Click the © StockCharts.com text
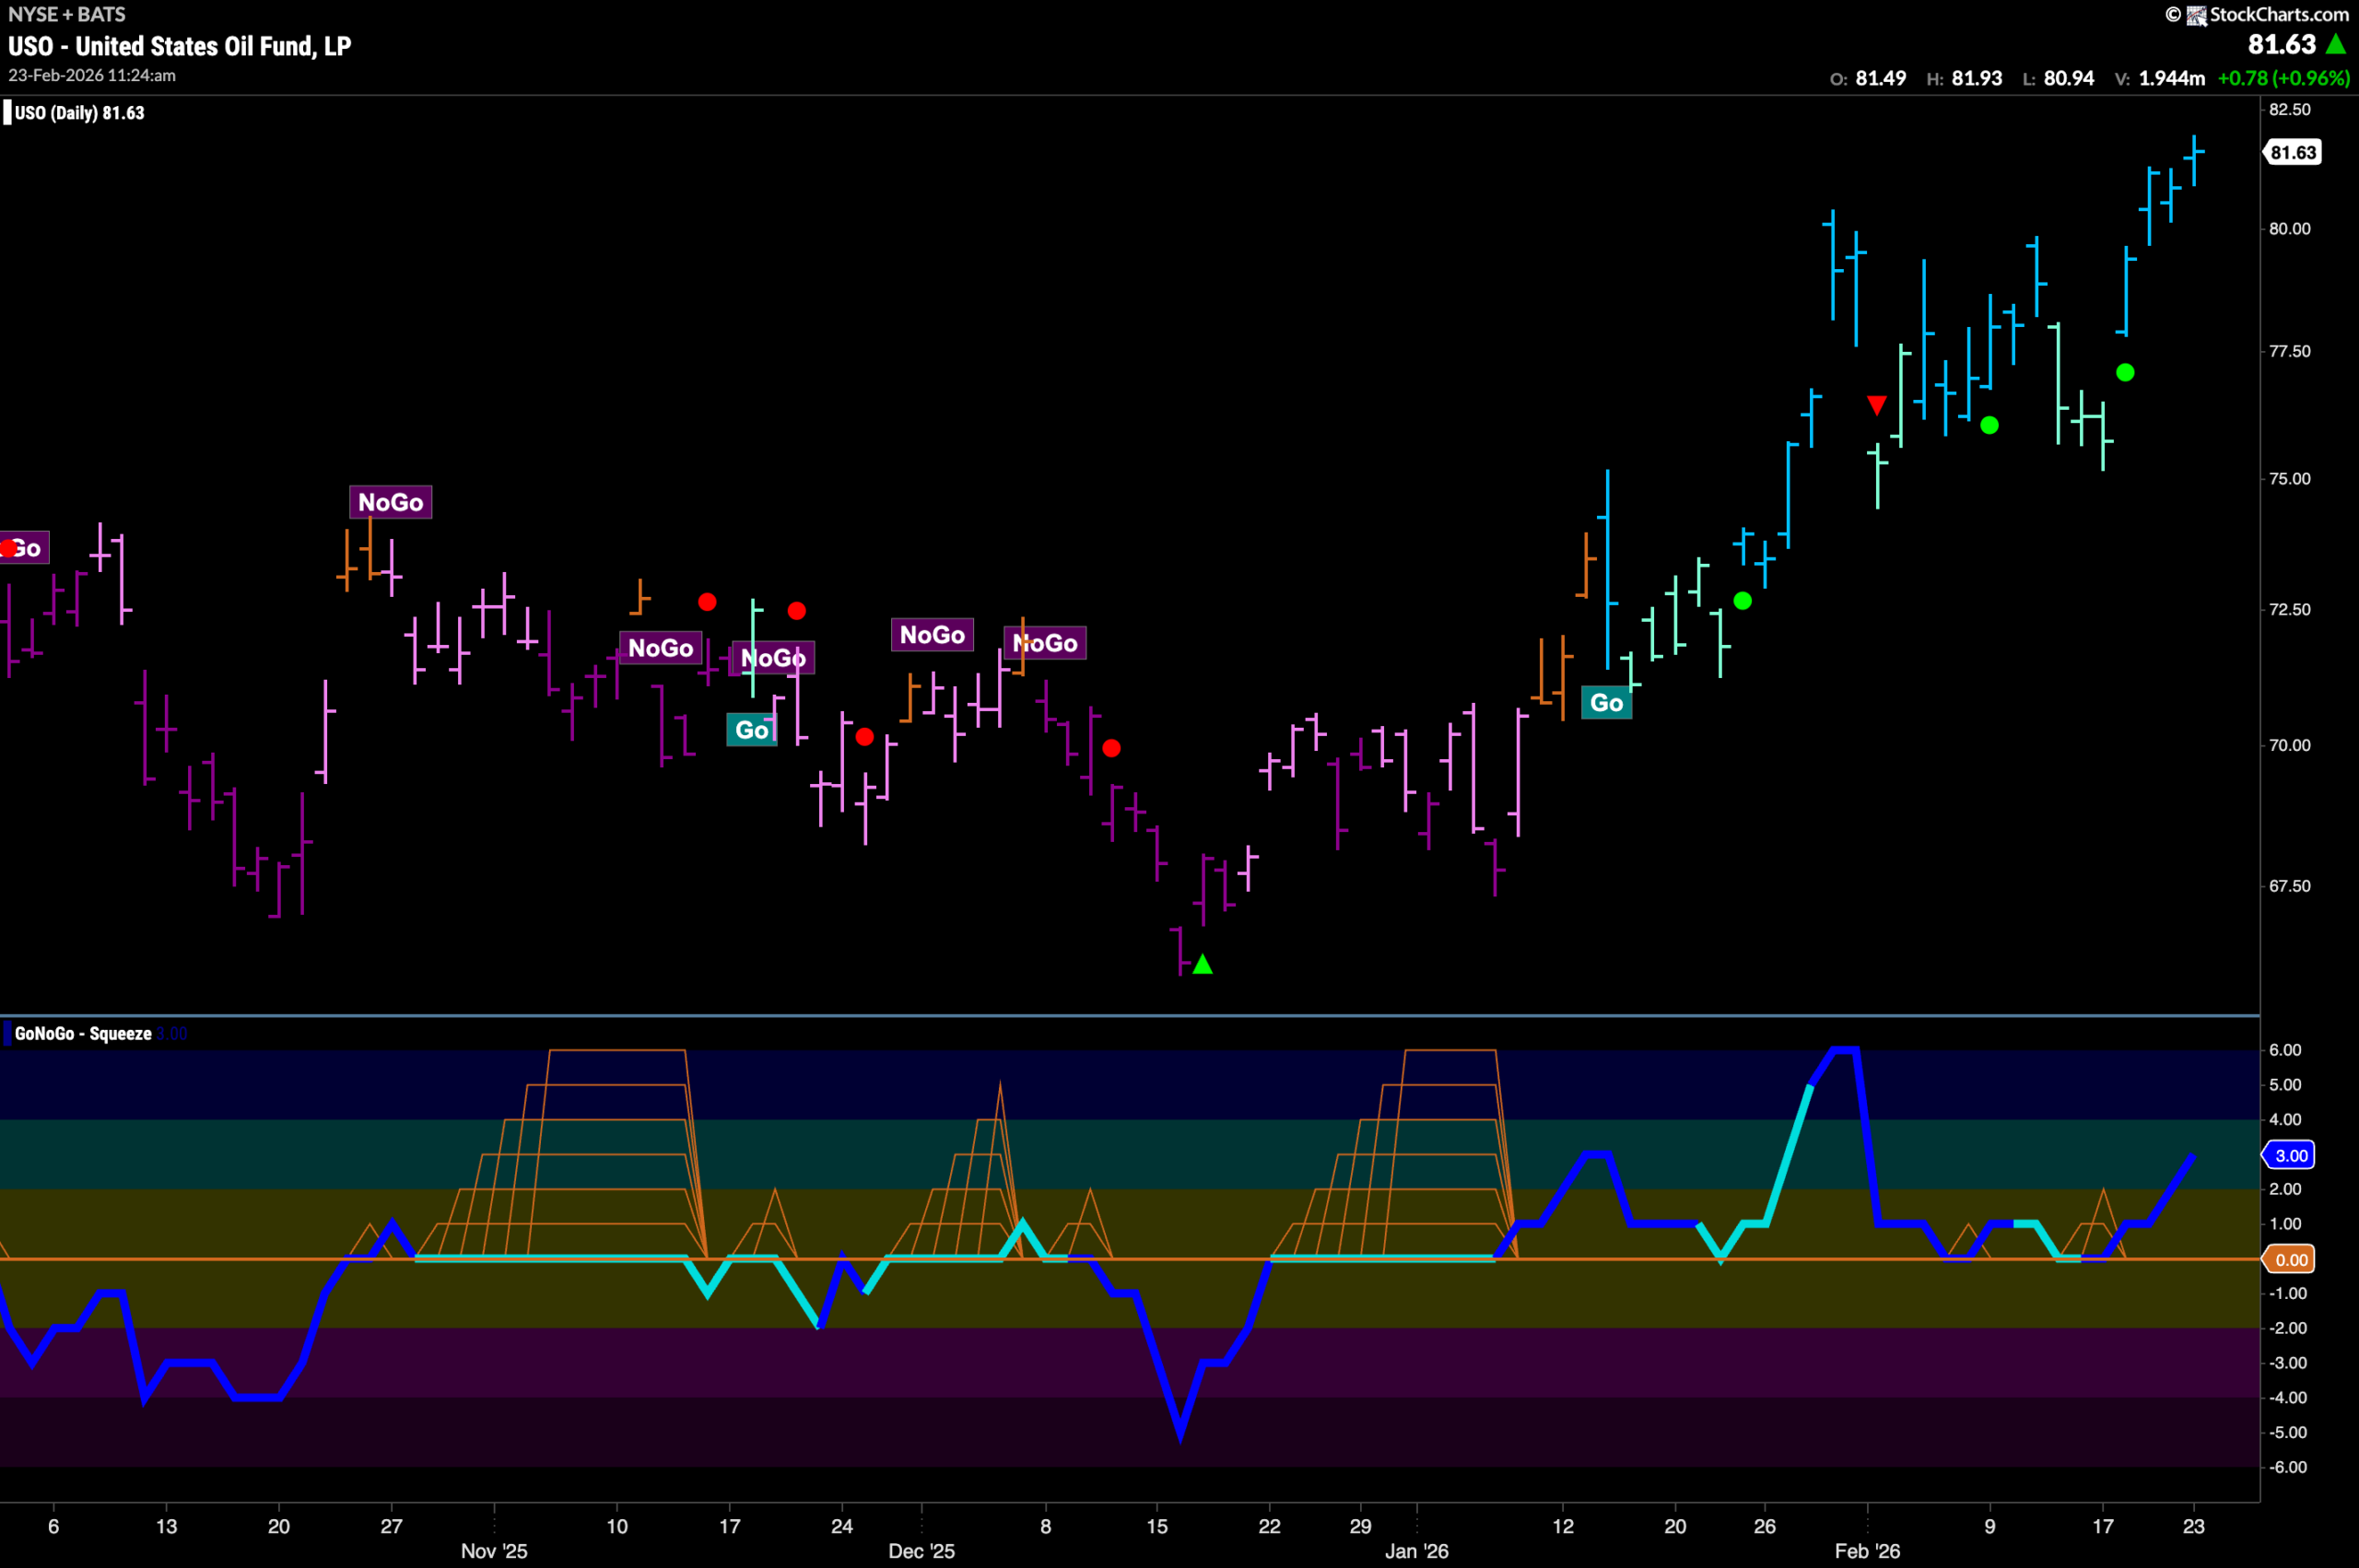2359x1568 pixels. [2258, 15]
